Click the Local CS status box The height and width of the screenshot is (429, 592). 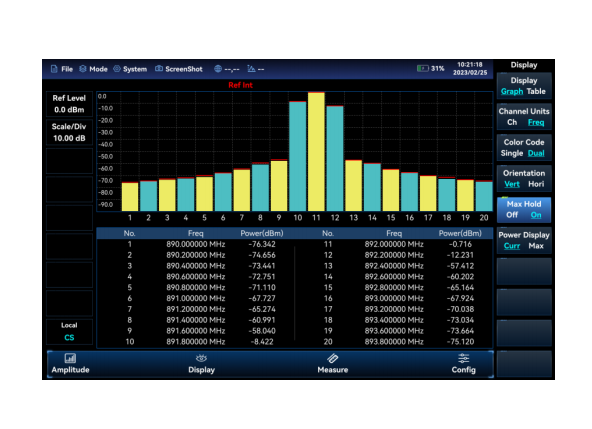pos(69,332)
